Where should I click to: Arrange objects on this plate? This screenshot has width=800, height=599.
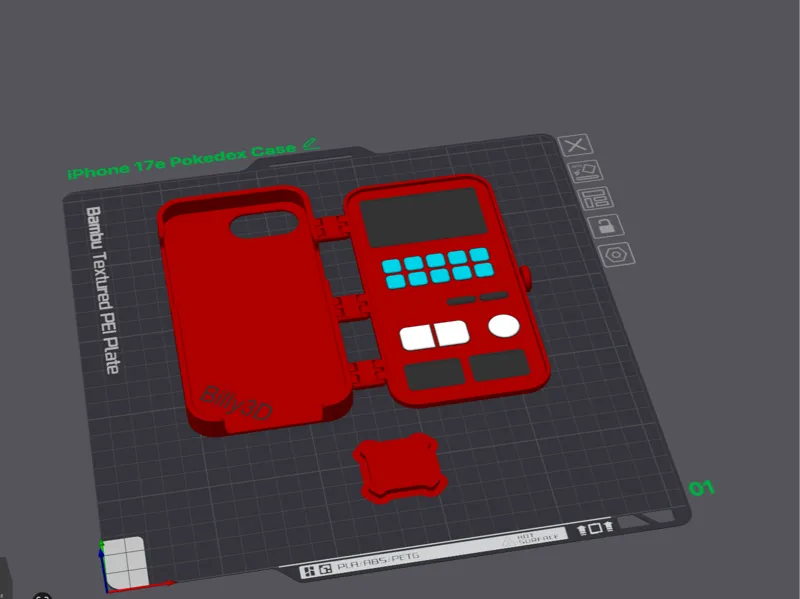tap(595, 198)
